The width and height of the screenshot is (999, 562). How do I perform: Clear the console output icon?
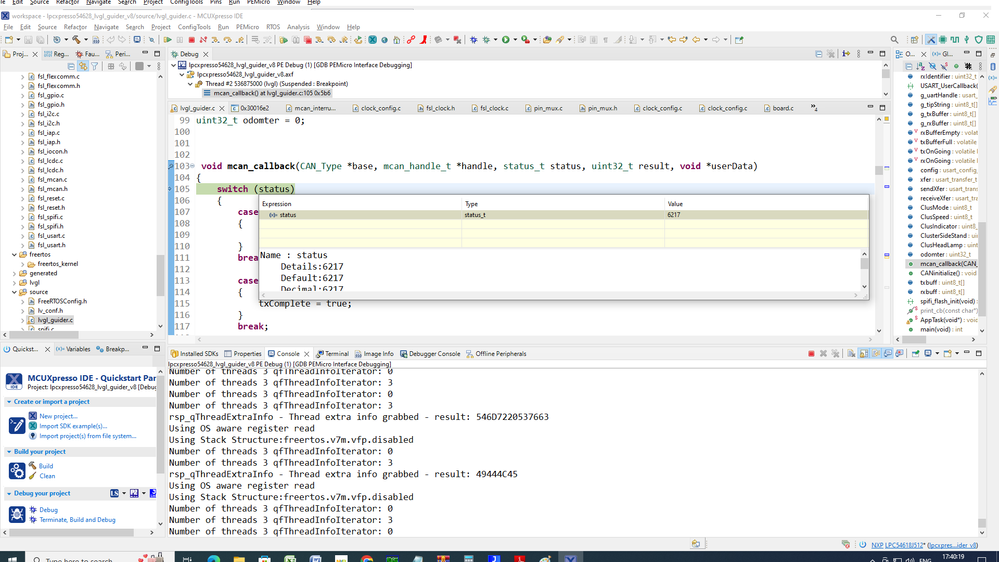851,354
